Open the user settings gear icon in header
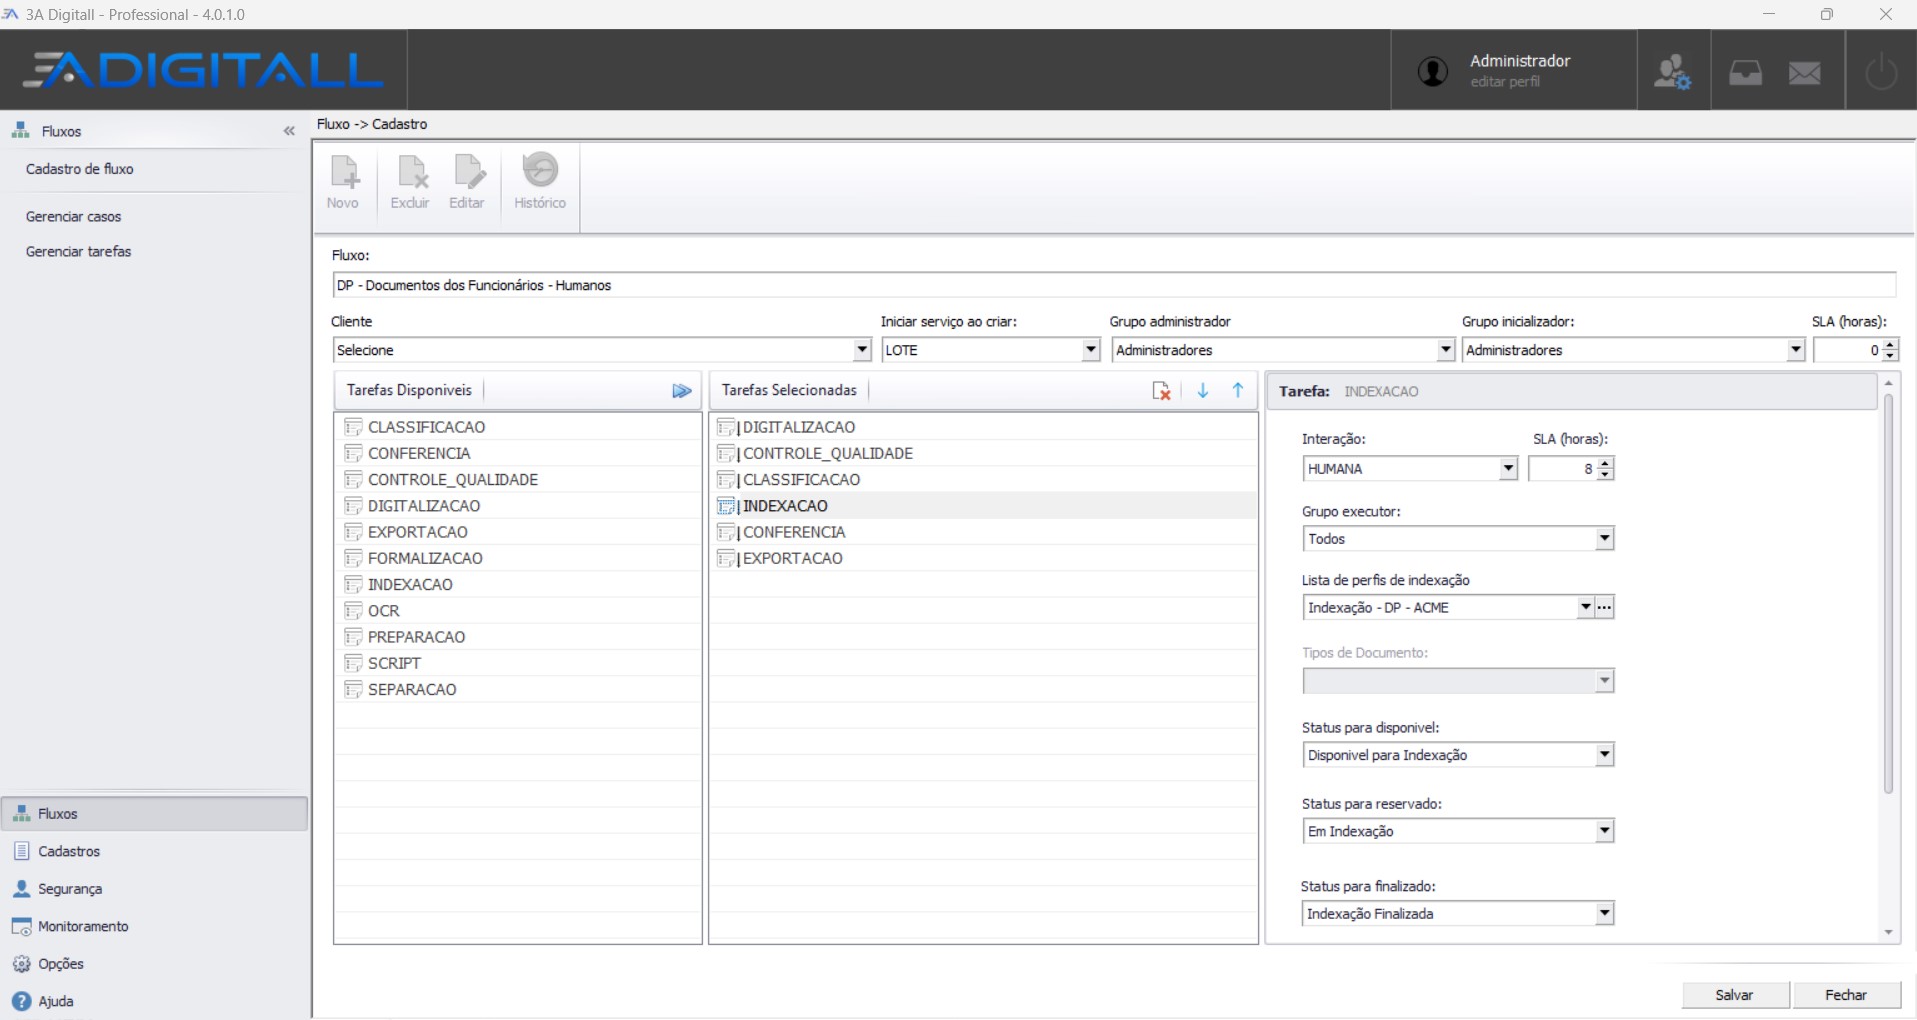The height and width of the screenshot is (1020, 1917). (x=1672, y=72)
